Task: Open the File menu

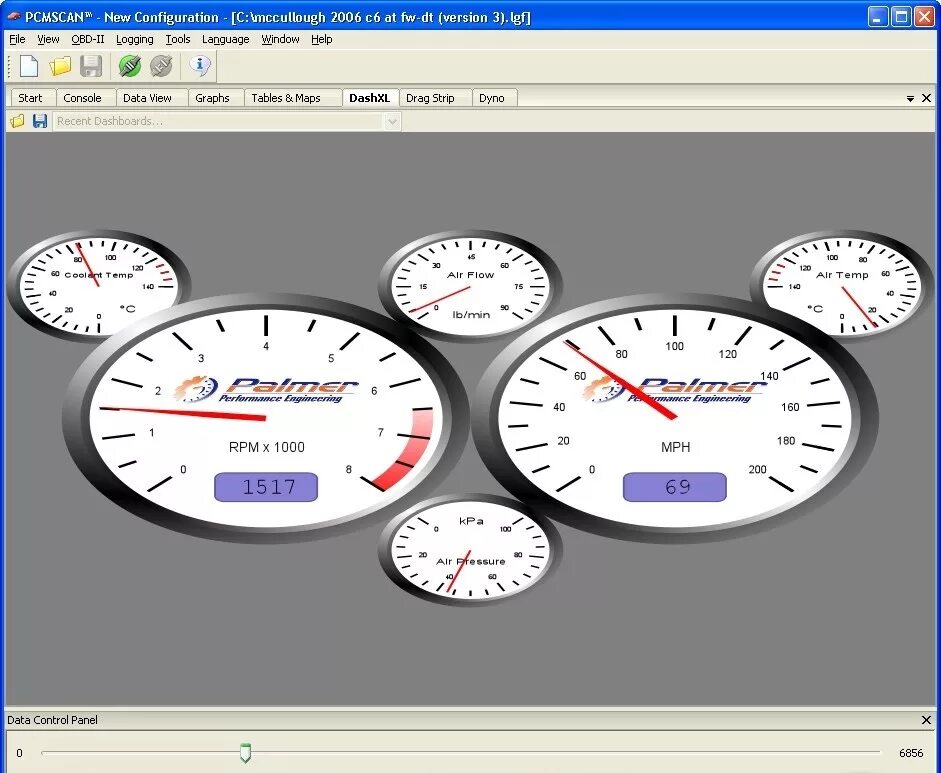Action: (17, 39)
